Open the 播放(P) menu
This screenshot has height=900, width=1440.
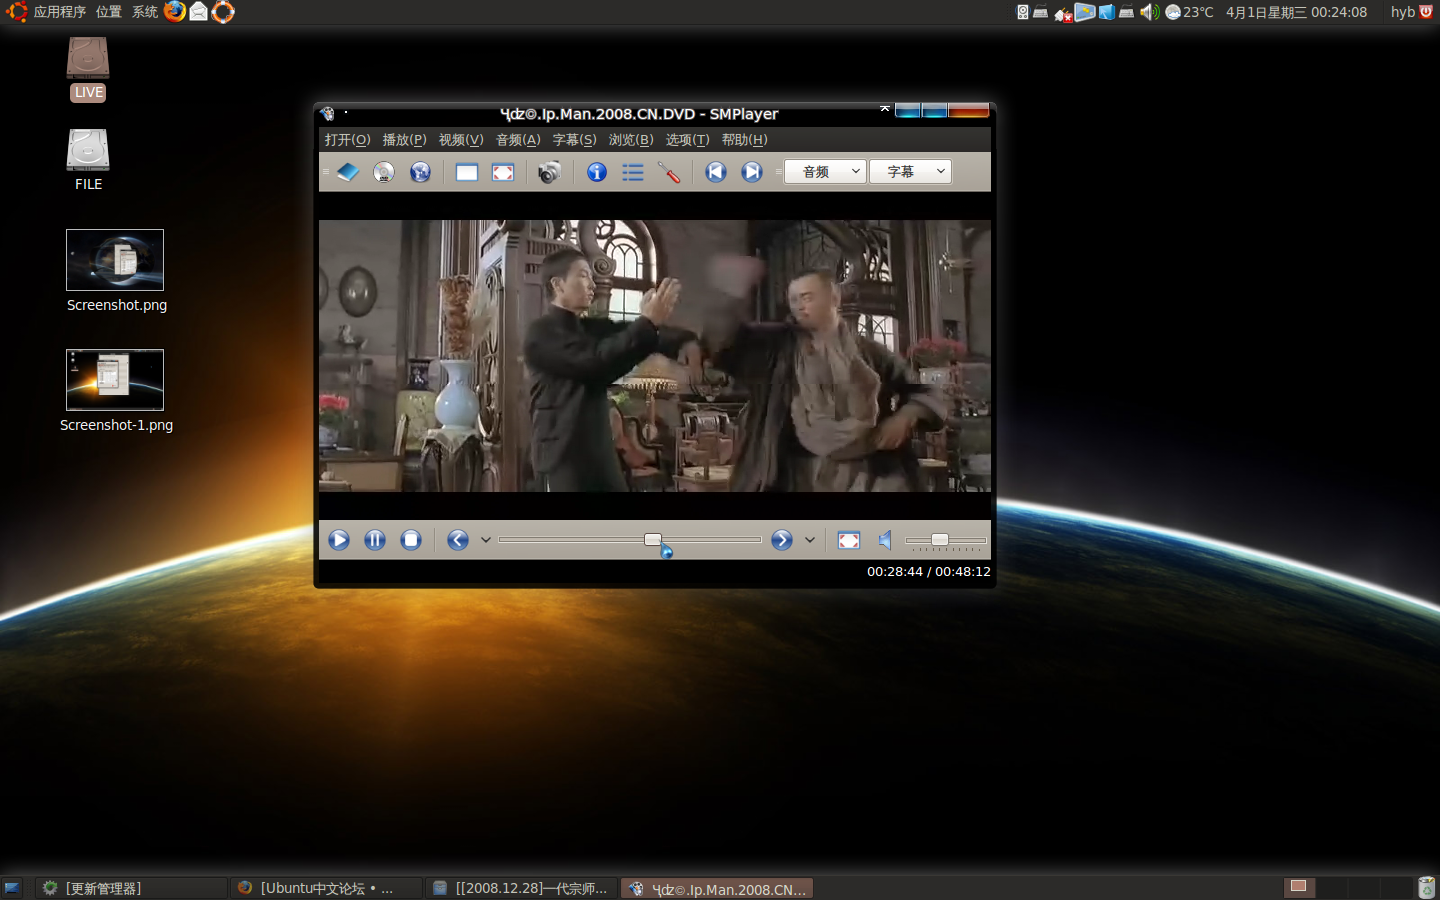coord(404,140)
